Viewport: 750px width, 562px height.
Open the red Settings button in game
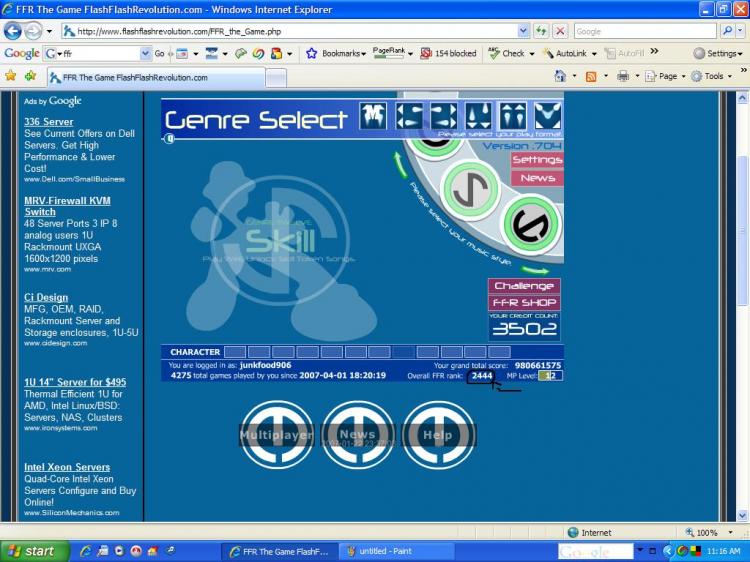click(537, 160)
